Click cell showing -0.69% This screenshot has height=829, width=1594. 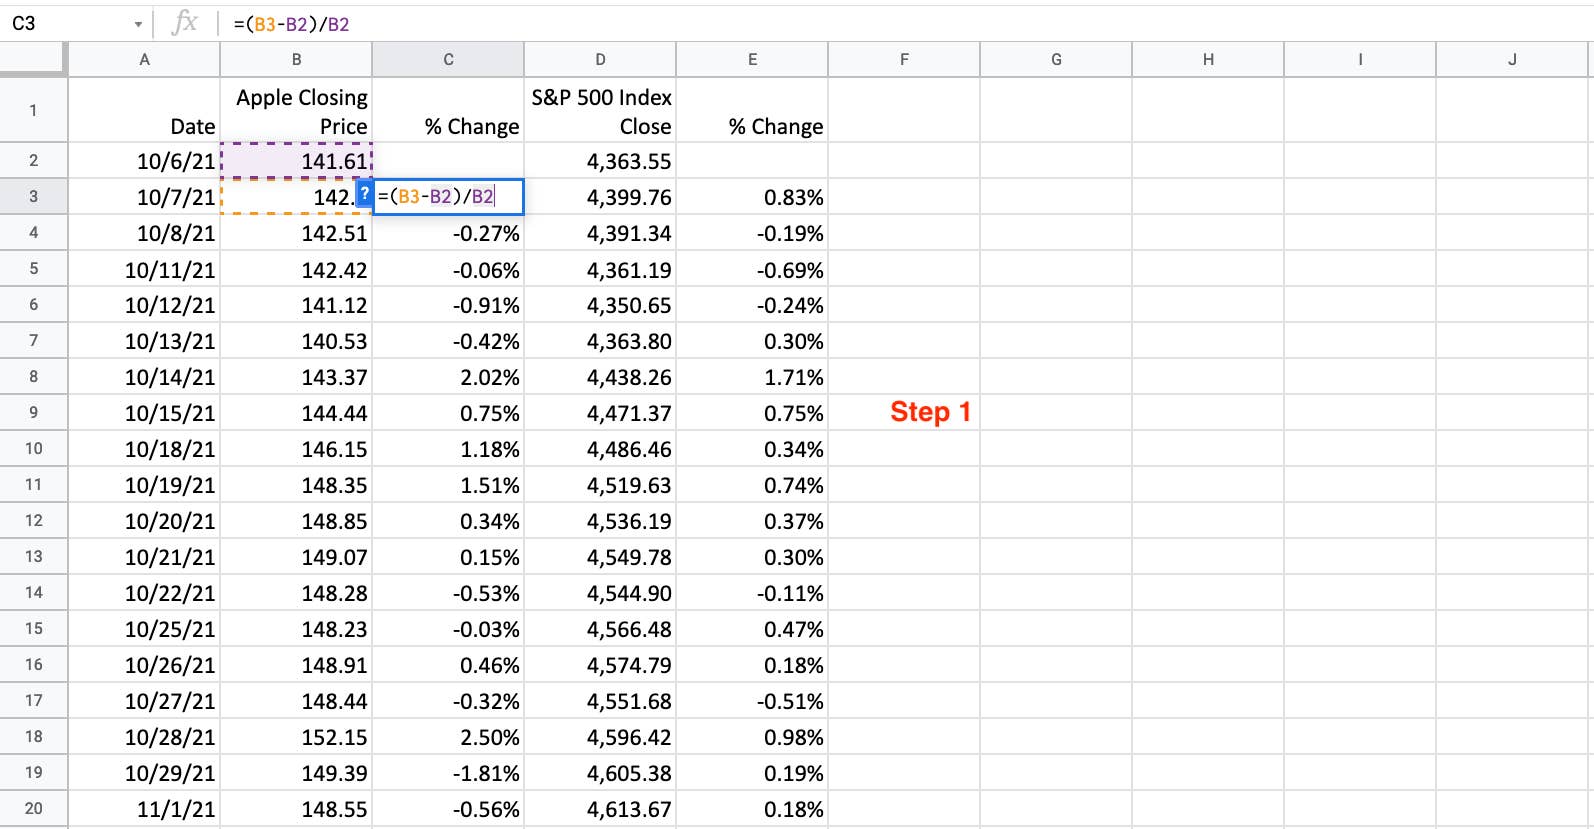click(752, 269)
